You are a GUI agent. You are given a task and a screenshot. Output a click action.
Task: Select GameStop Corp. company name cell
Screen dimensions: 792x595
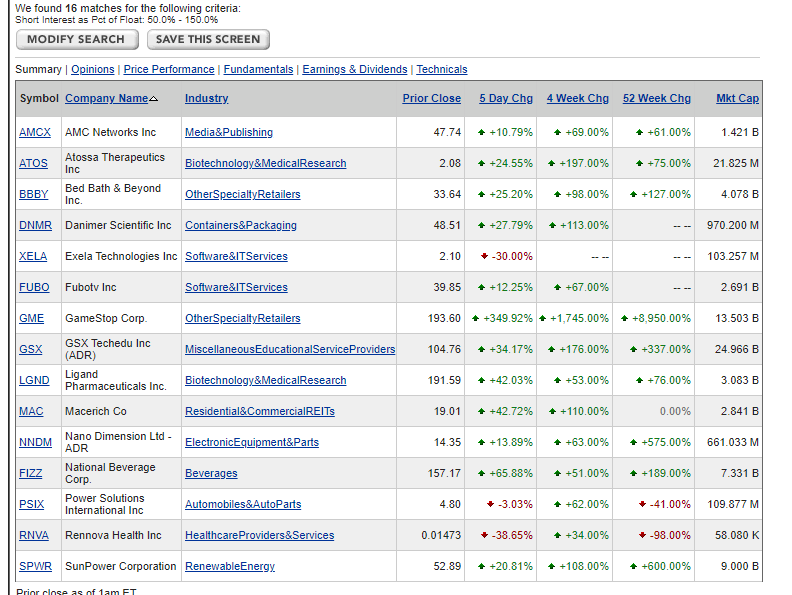point(121,319)
